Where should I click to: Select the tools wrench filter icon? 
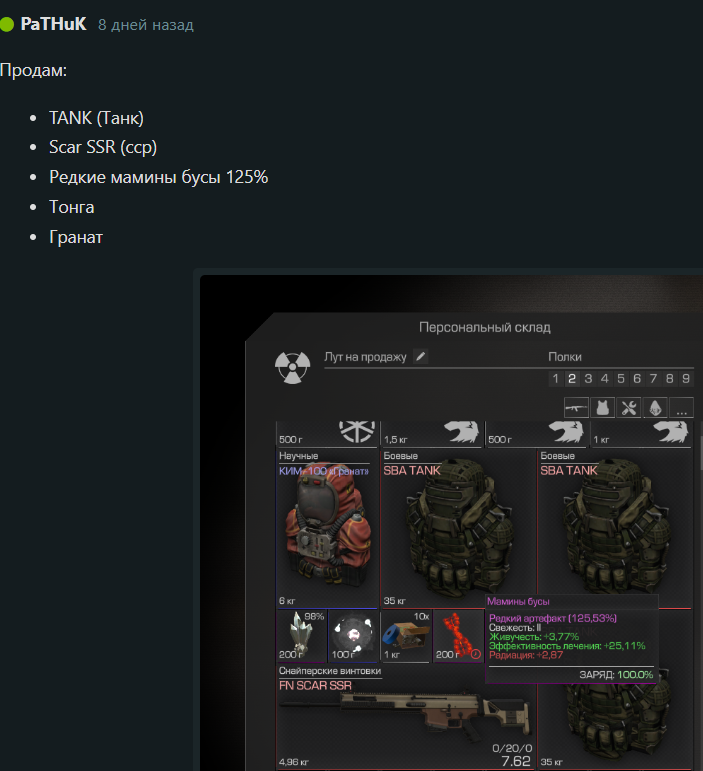coord(629,408)
